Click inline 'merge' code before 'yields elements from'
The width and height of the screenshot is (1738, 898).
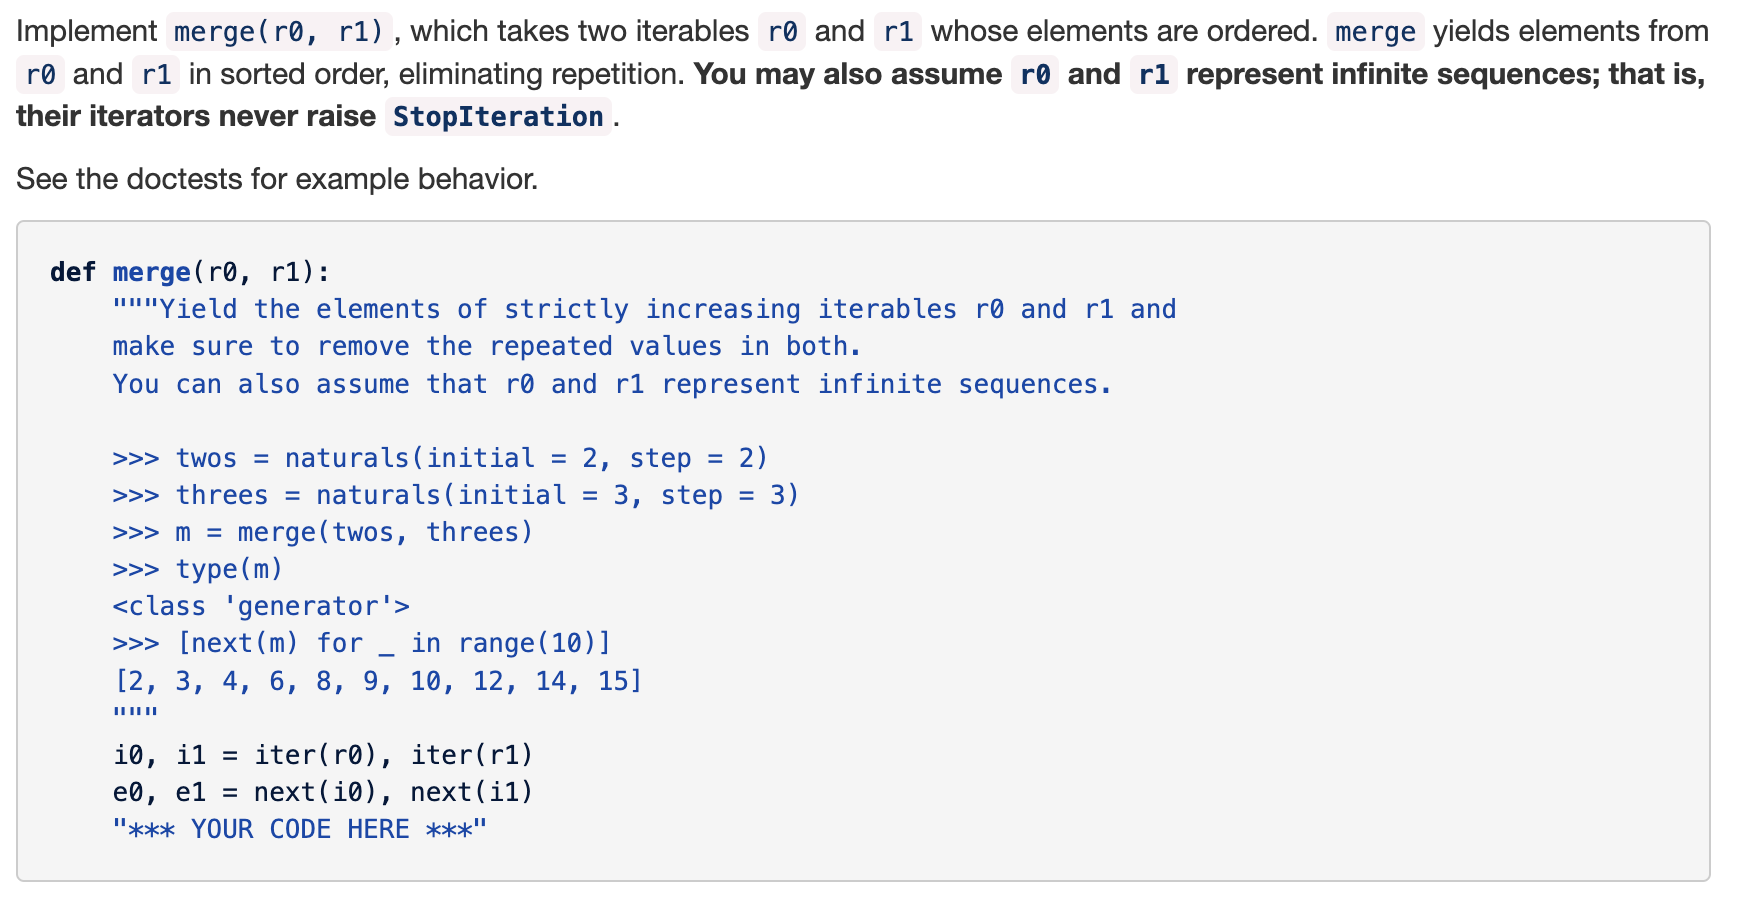(1375, 32)
